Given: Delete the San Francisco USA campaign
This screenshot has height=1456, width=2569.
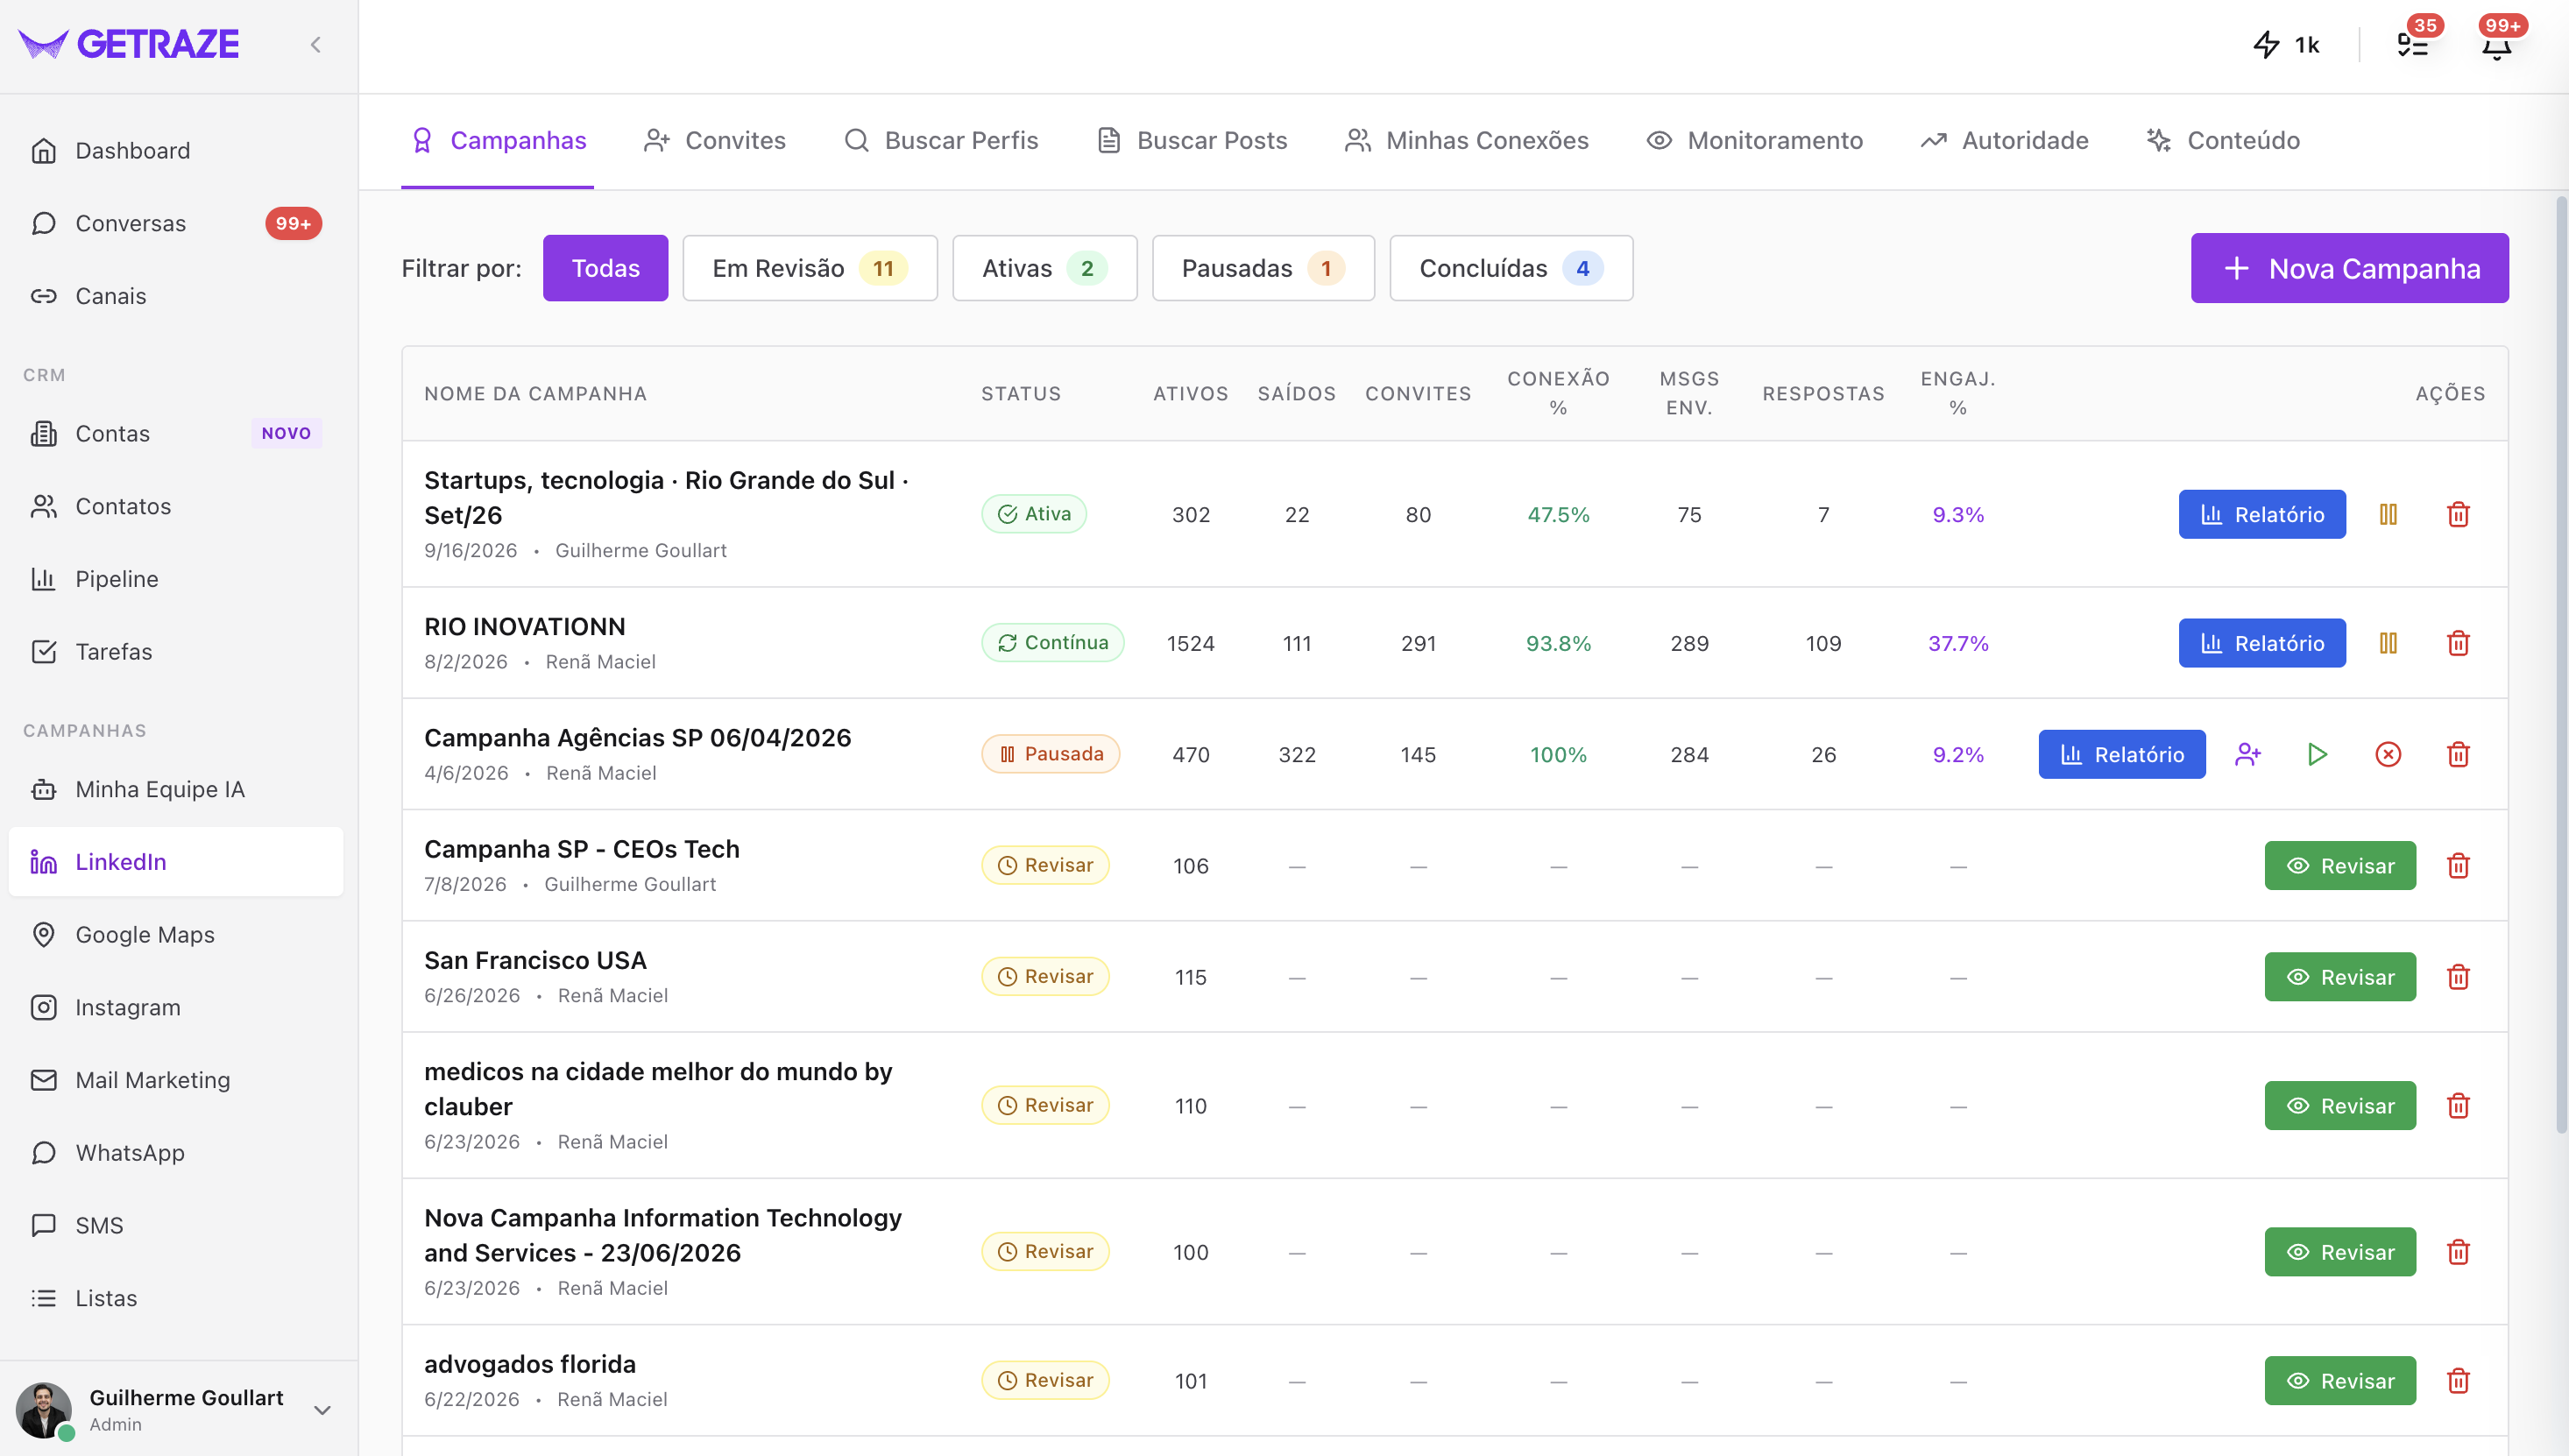Looking at the screenshot, I should coord(2458,976).
